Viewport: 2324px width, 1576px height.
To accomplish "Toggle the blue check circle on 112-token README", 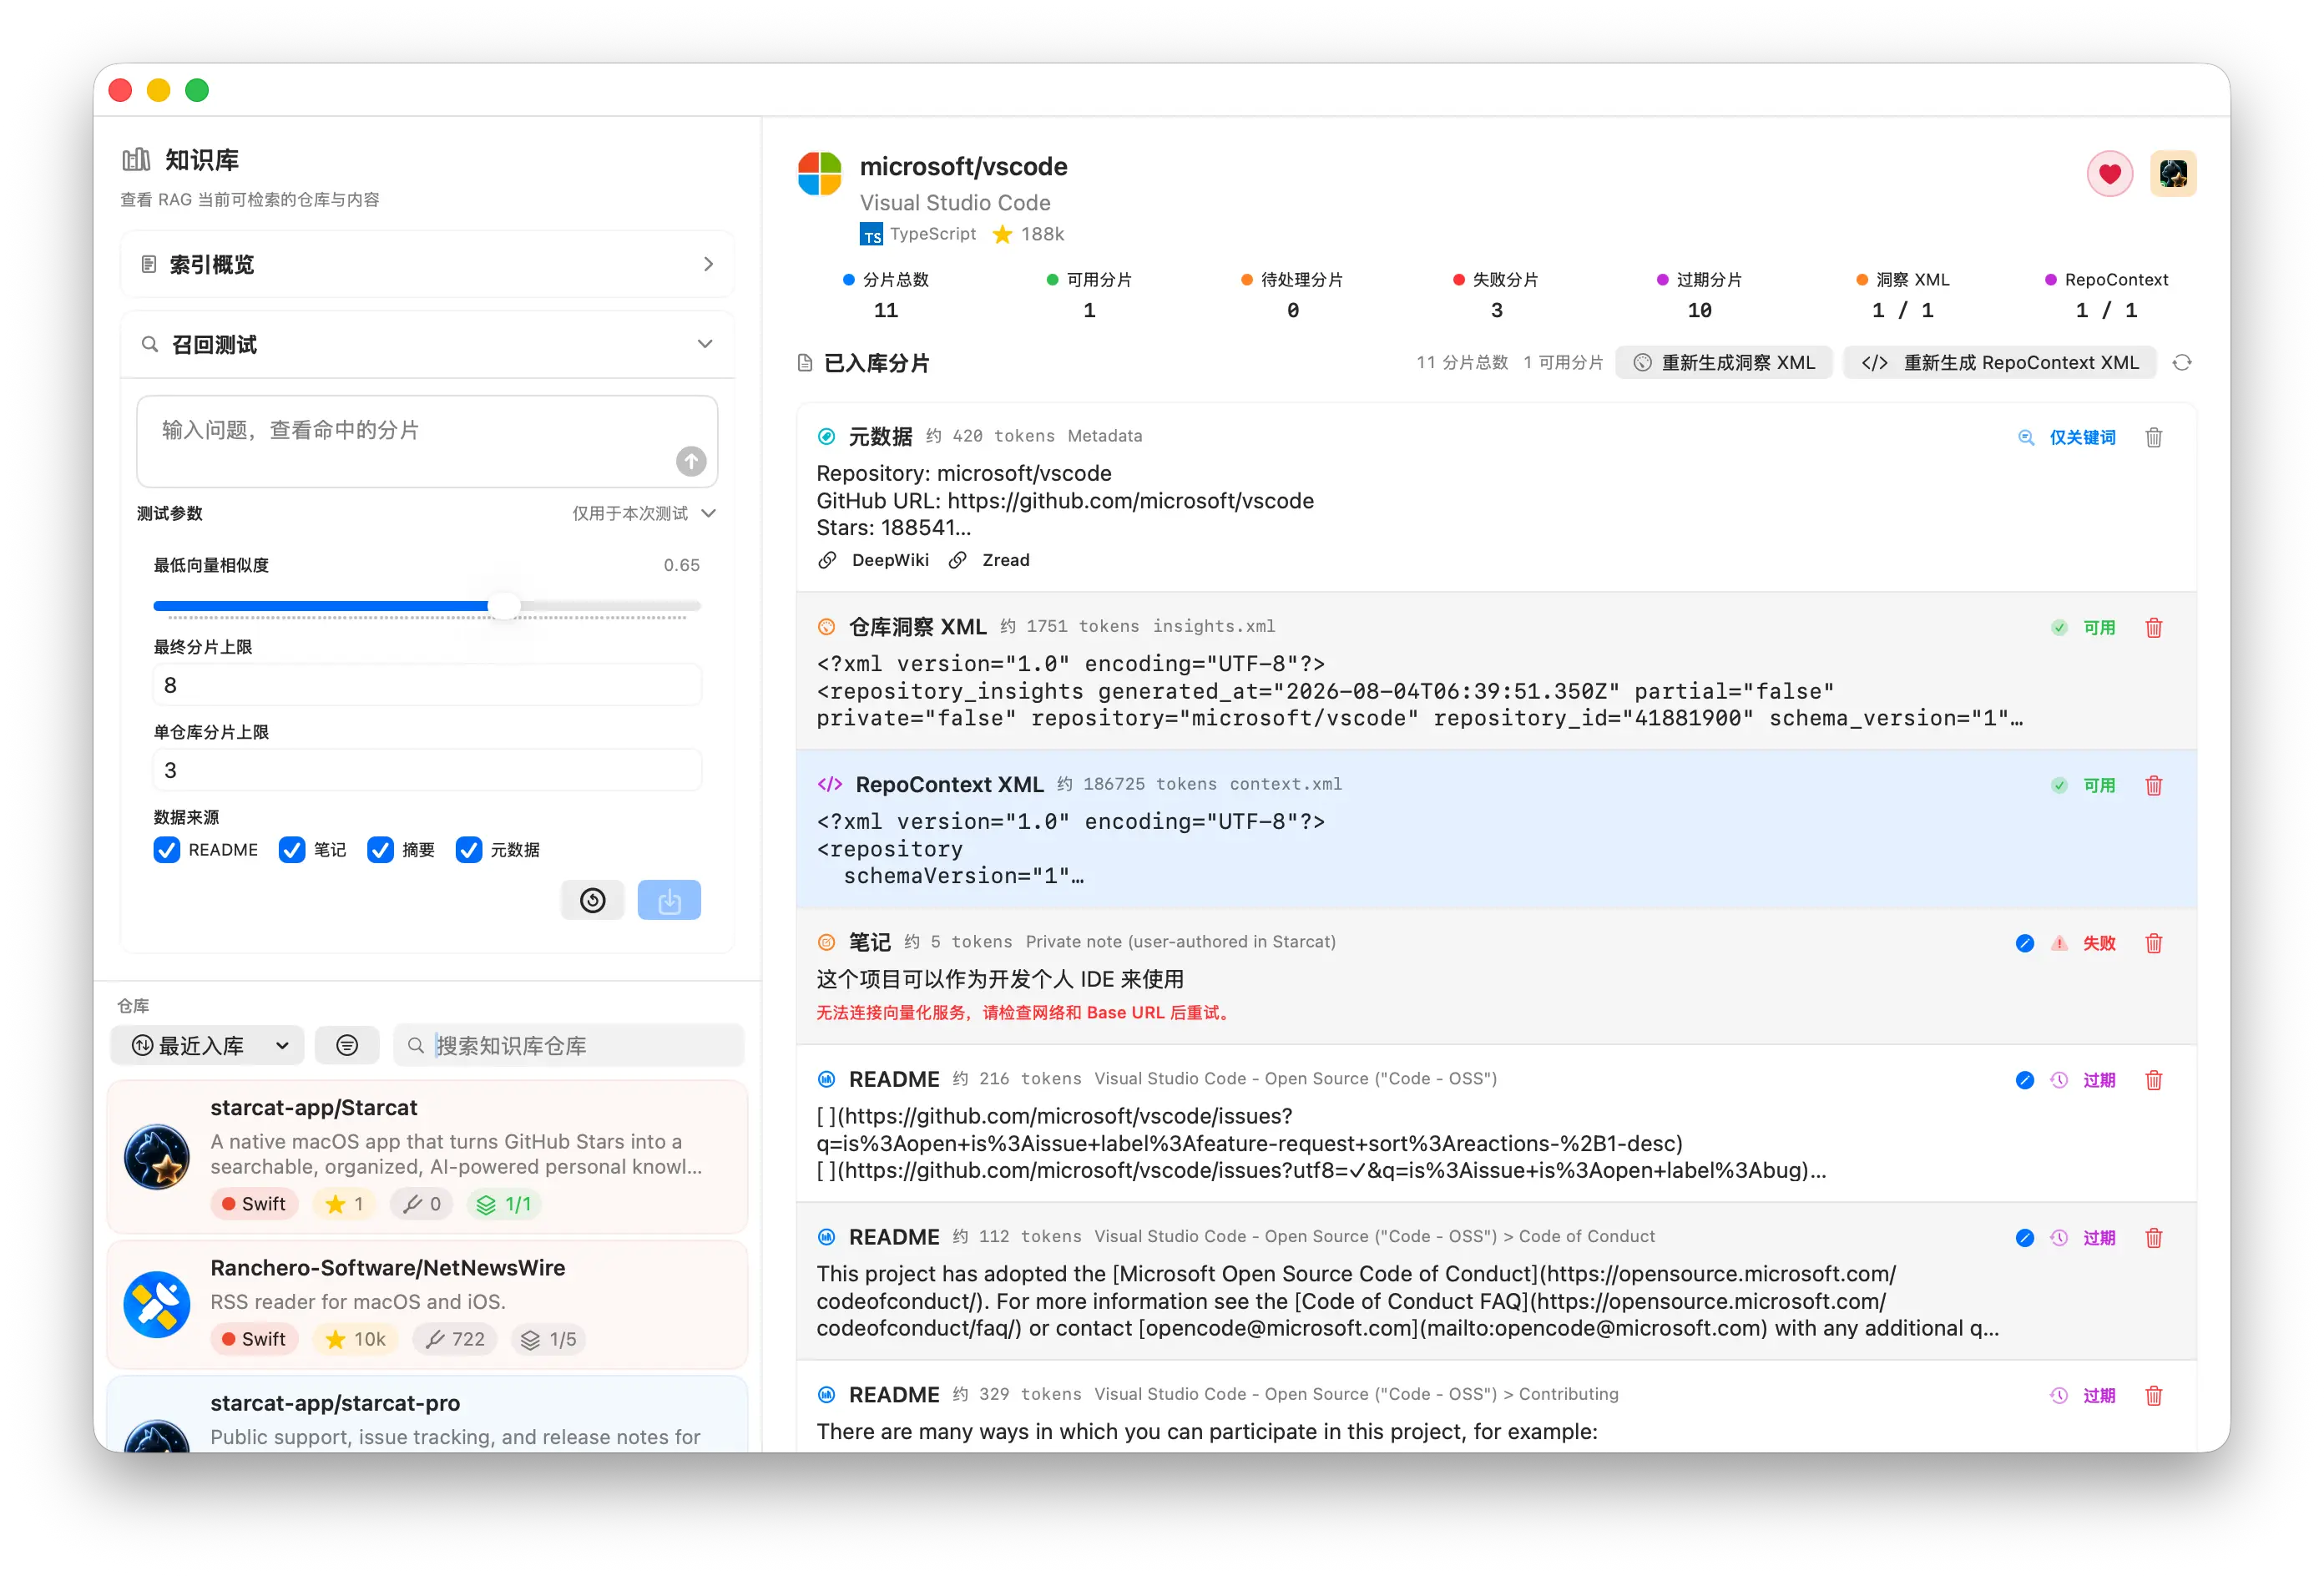I will pos(2025,1238).
